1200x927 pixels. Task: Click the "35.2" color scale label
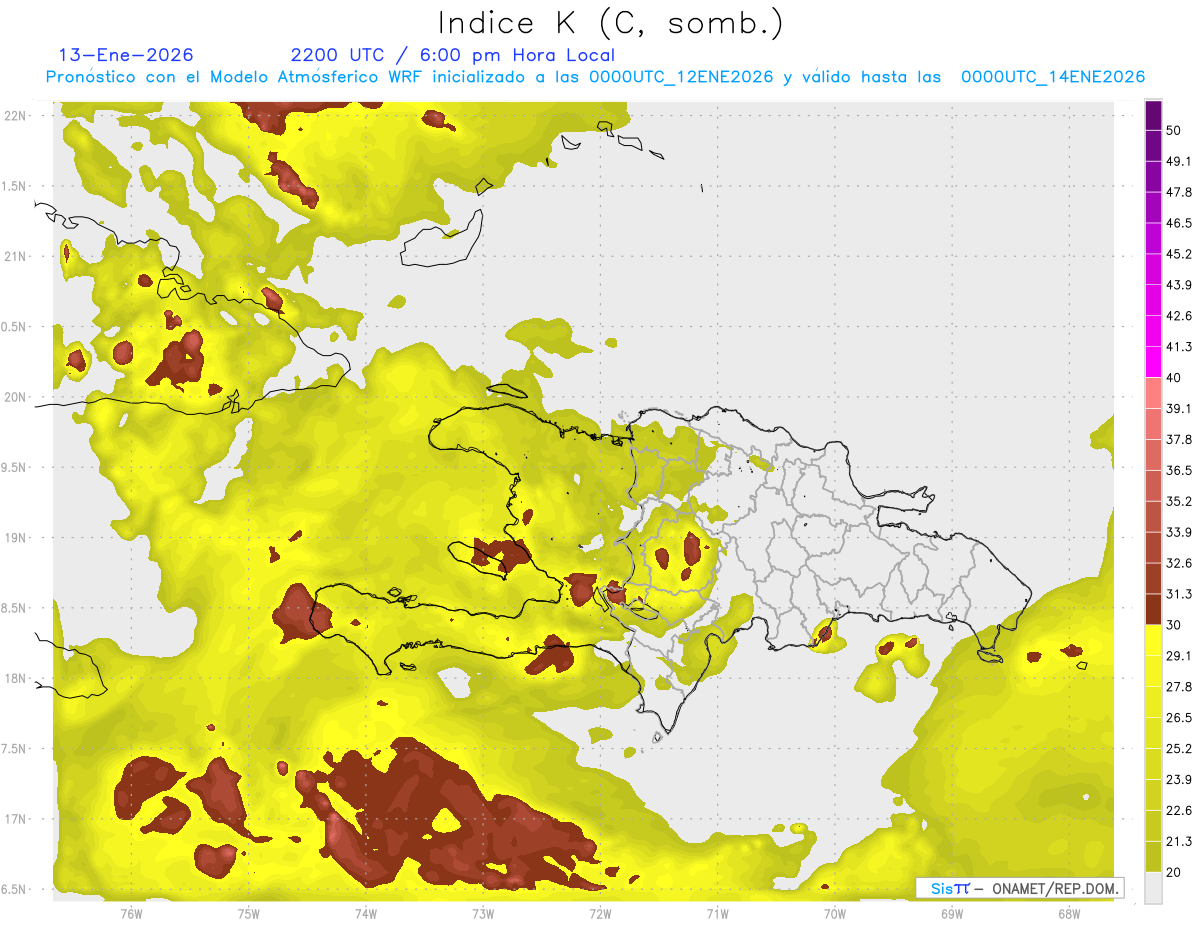click(1179, 501)
